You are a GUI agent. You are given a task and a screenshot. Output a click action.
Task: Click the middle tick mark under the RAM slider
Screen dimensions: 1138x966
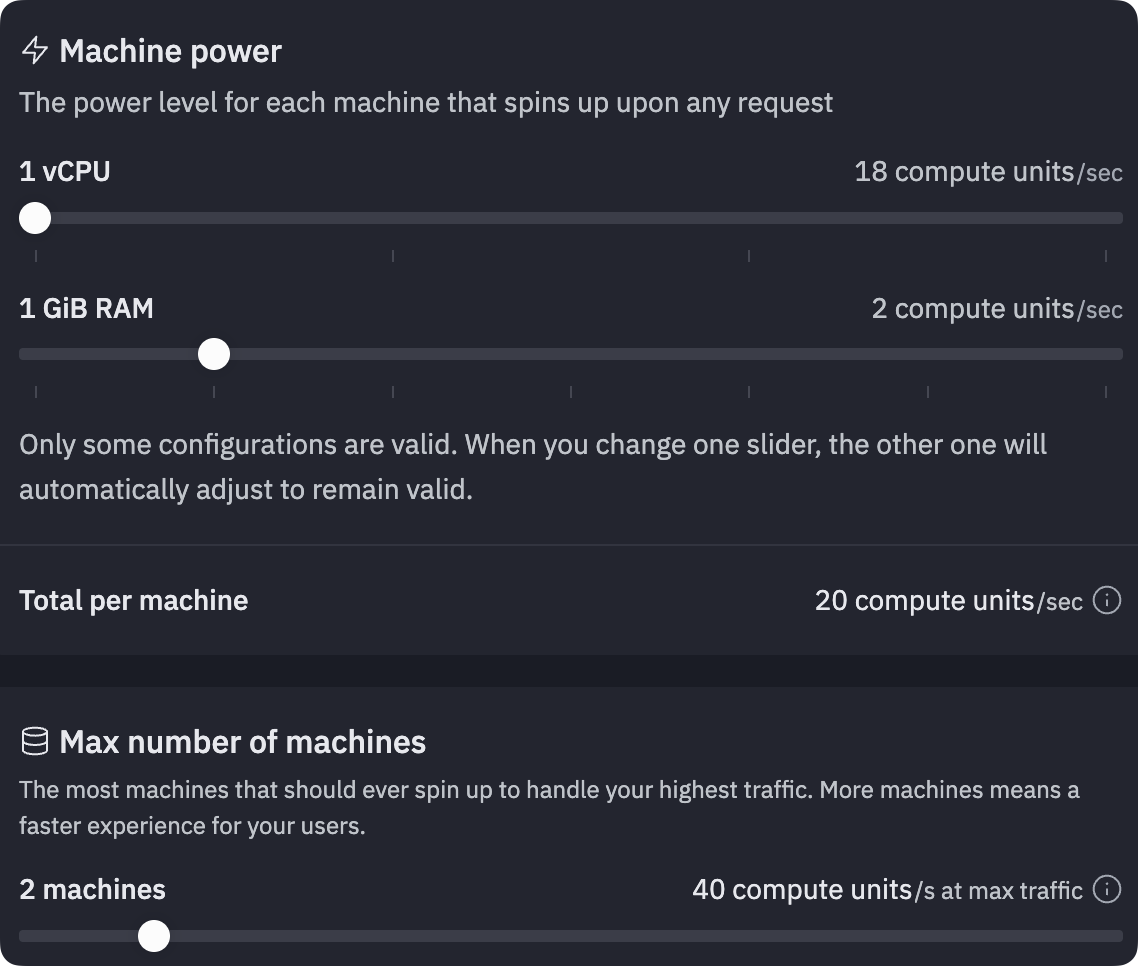pyautogui.click(x=570, y=391)
